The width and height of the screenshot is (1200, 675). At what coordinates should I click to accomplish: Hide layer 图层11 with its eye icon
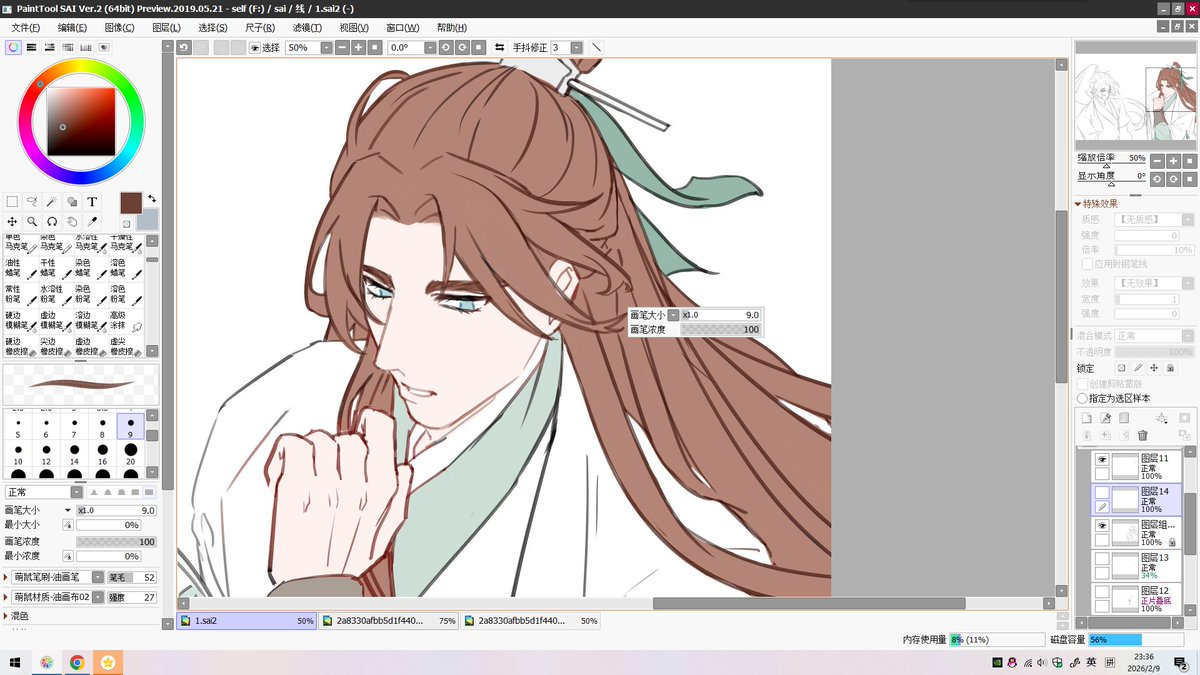[x=1103, y=459]
